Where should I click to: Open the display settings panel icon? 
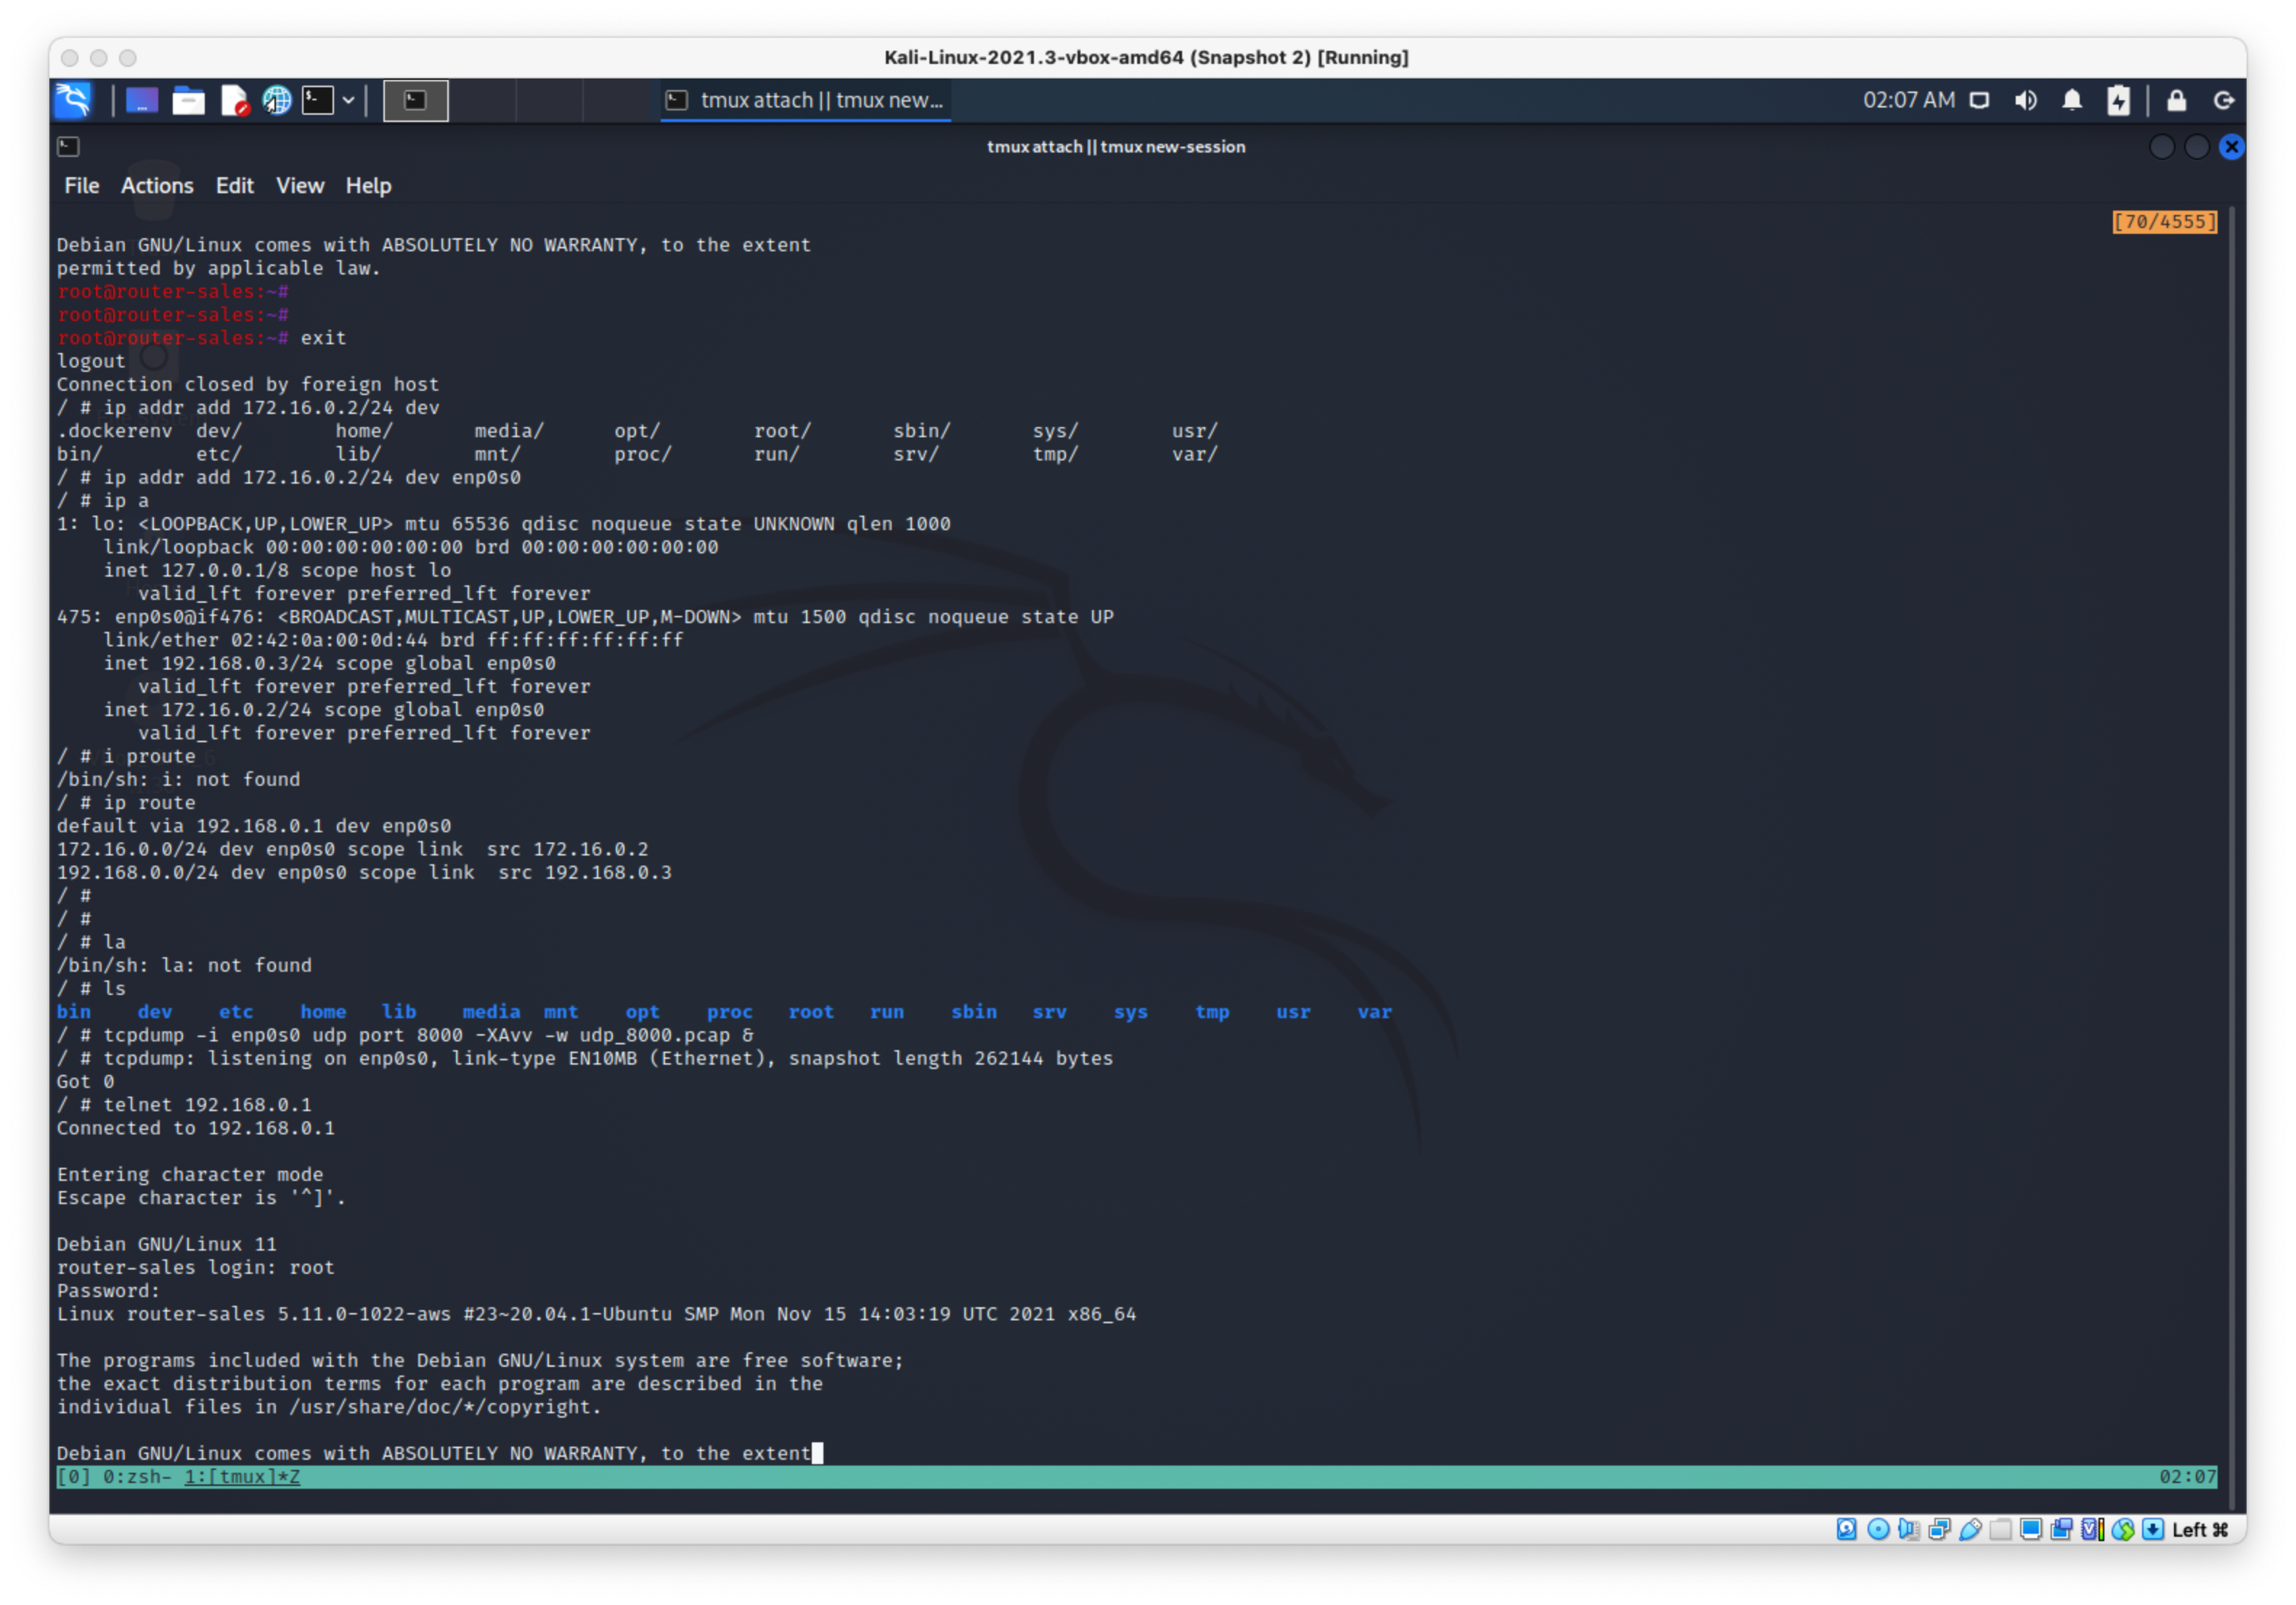coord(1979,100)
